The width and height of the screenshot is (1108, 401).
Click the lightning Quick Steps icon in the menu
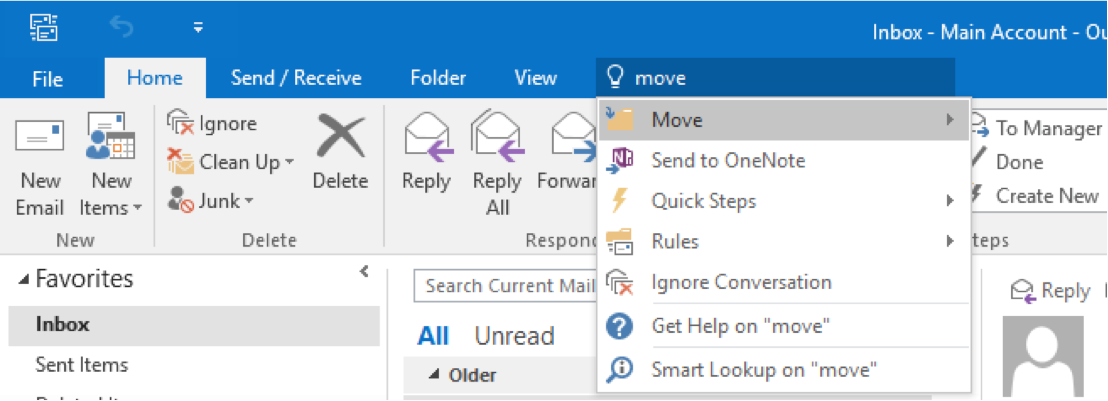[619, 201]
